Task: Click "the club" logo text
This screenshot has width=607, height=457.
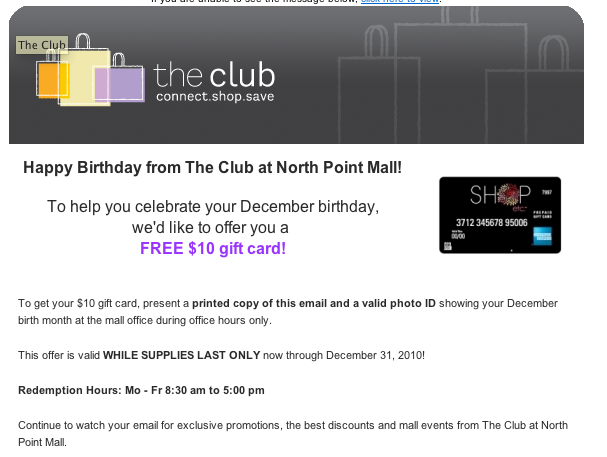Action: [215, 75]
